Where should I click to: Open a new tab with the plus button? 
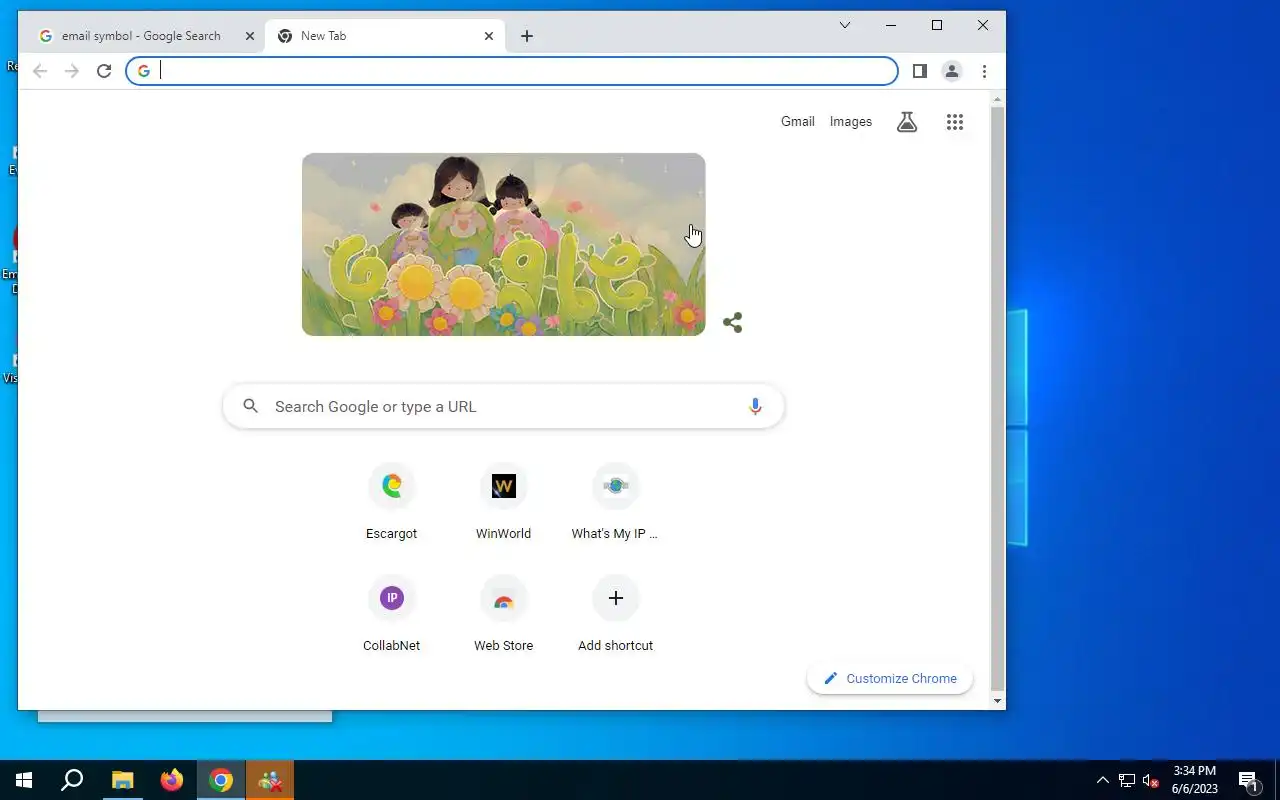527,36
